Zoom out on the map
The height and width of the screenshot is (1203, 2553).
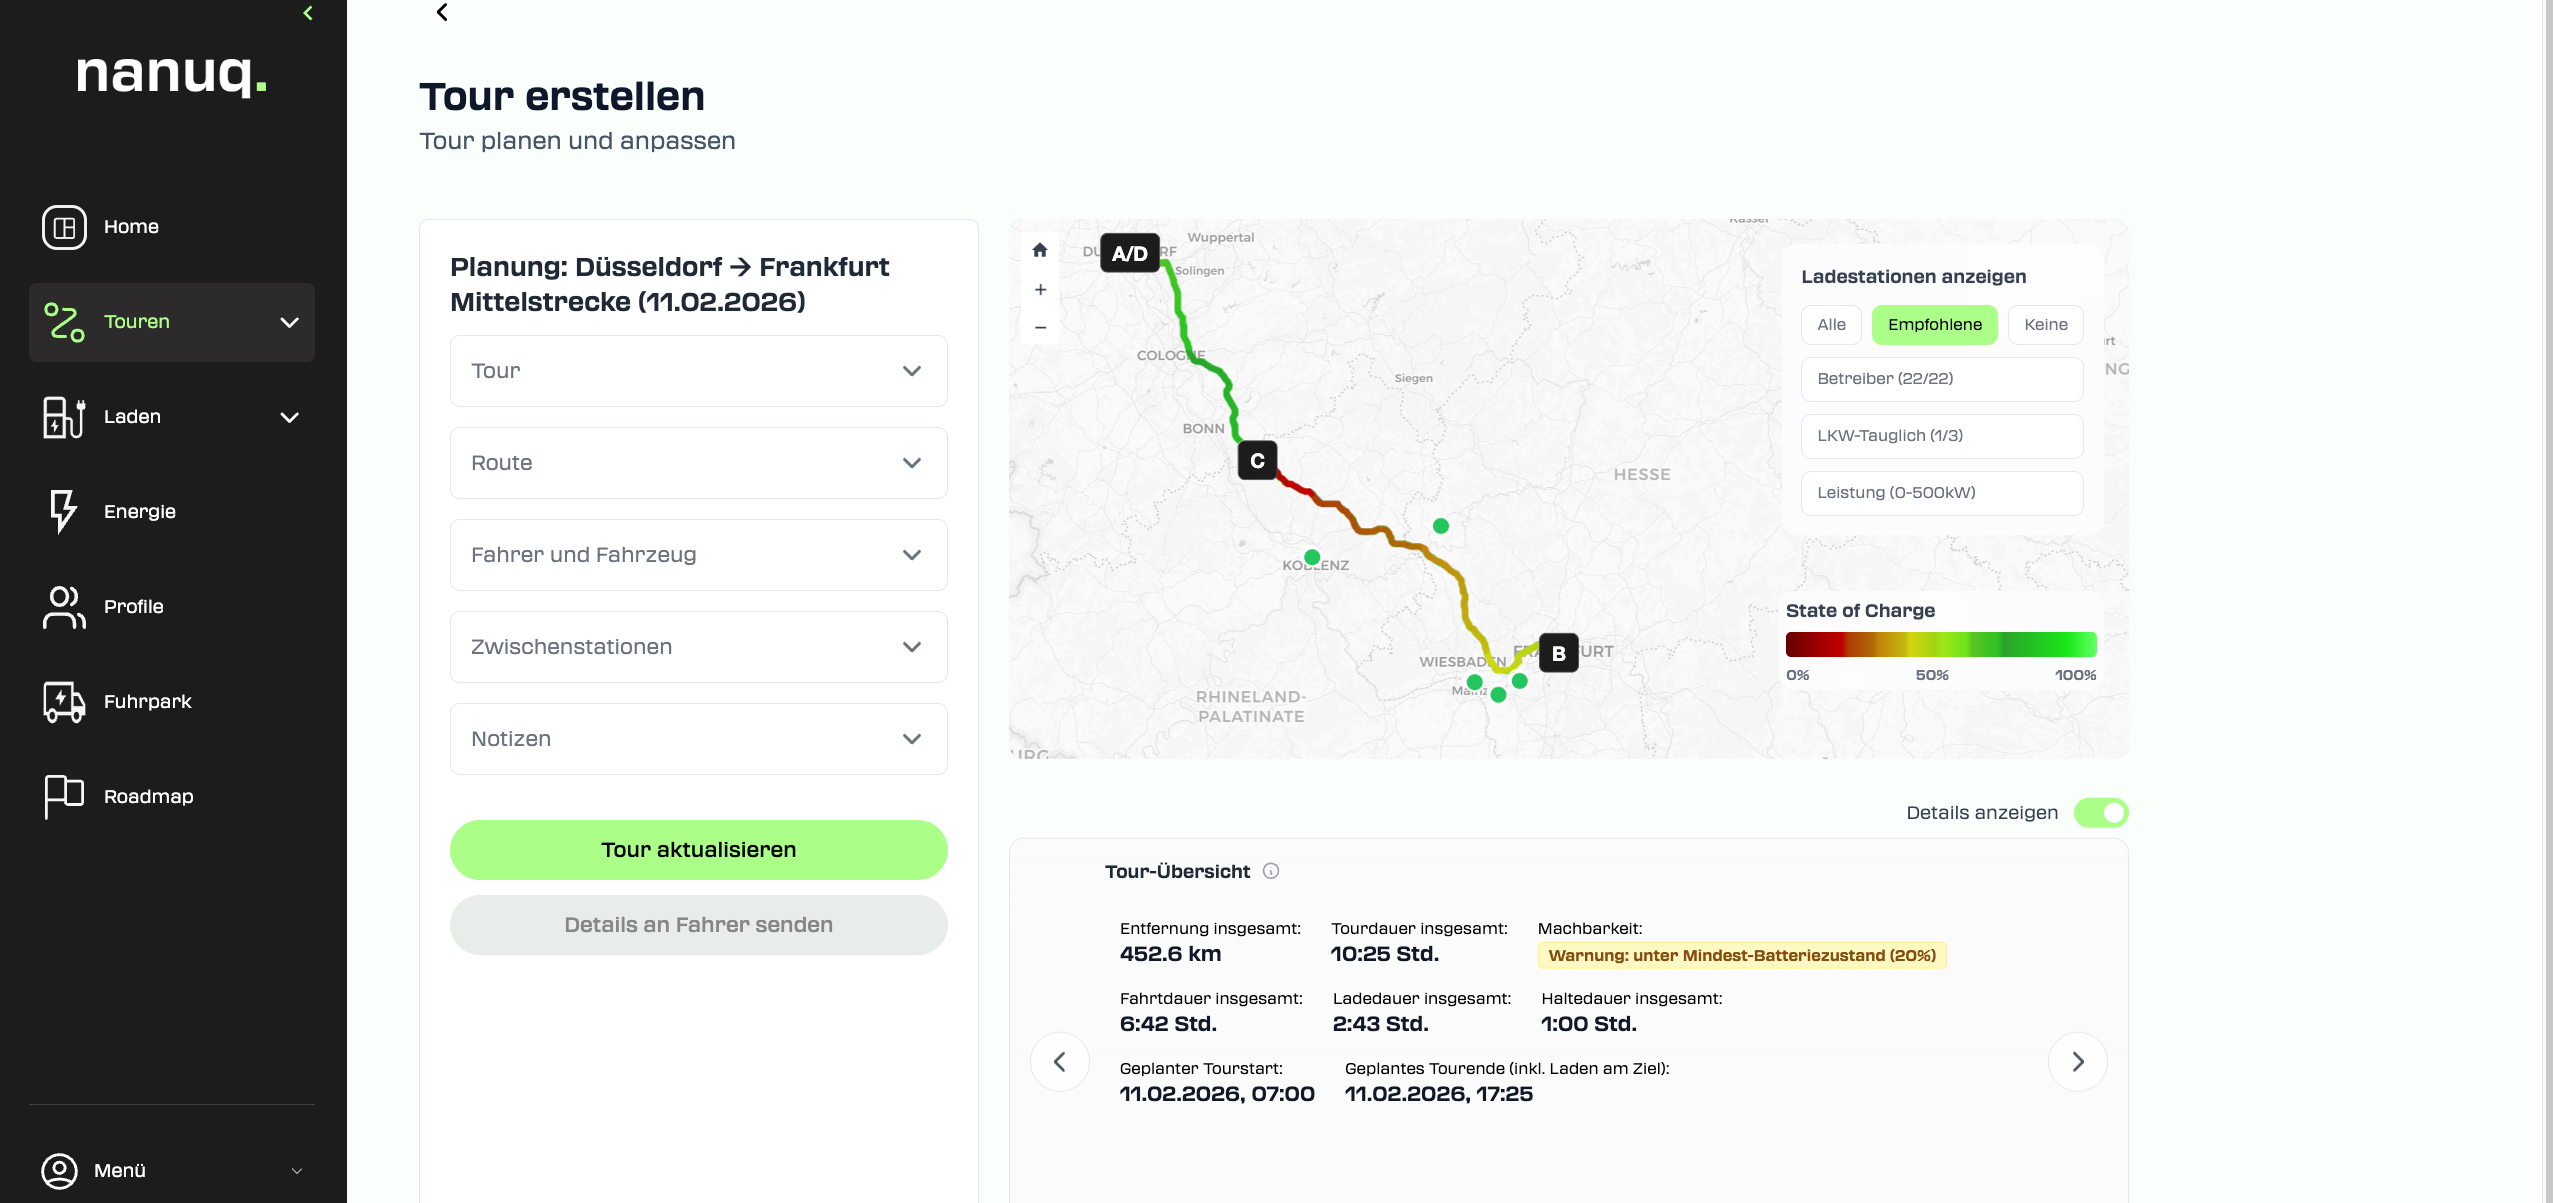(1040, 327)
